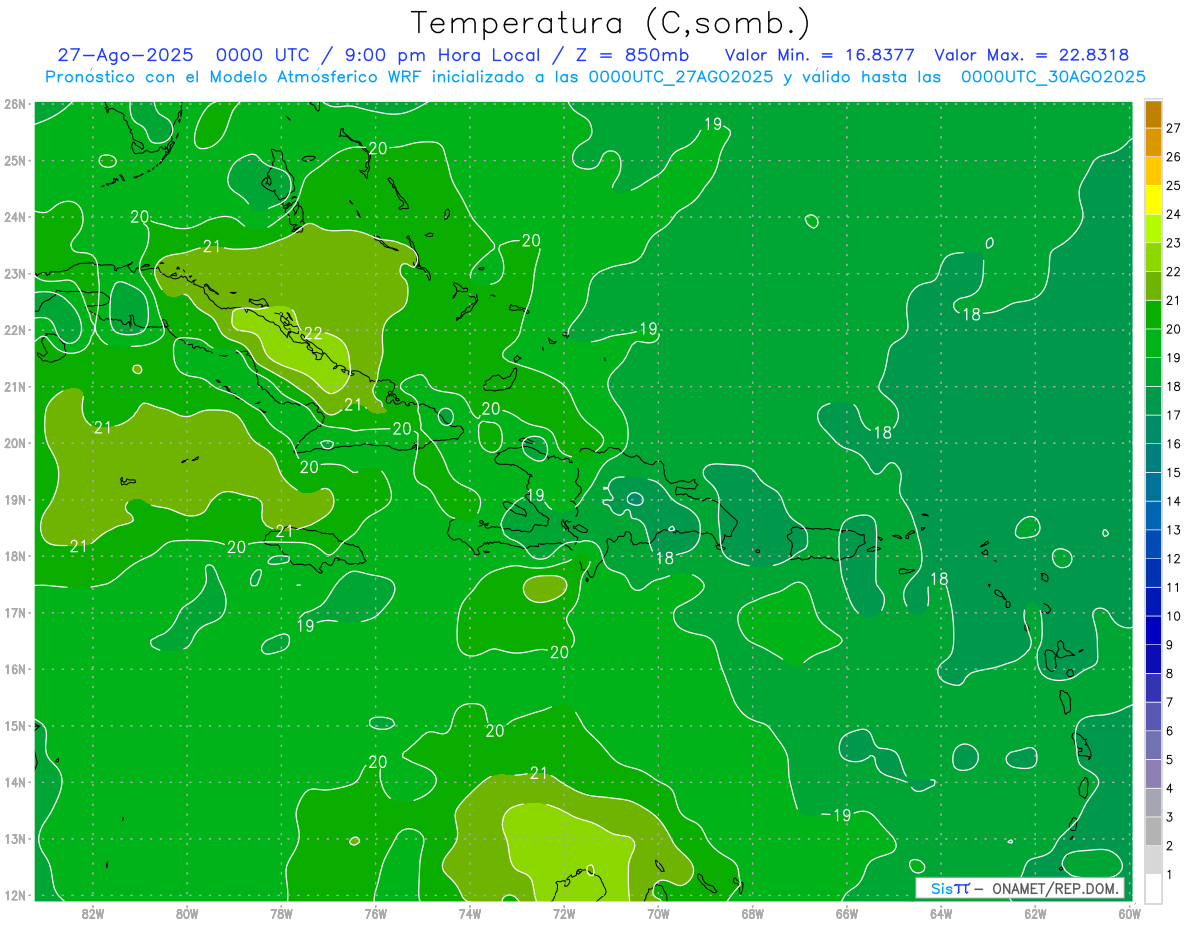This screenshot has width=1200, height=927.
Task: Click the '18N' latitude axis label
Action: click(x=14, y=556)
